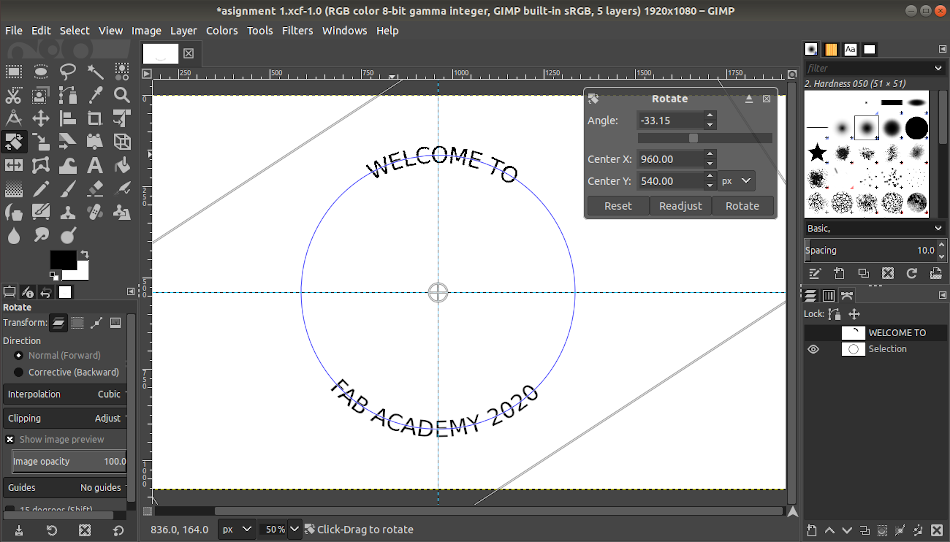Select the Flip tool
The width and height of the screenshot is (950, 542).
click(x=14, y=165)
